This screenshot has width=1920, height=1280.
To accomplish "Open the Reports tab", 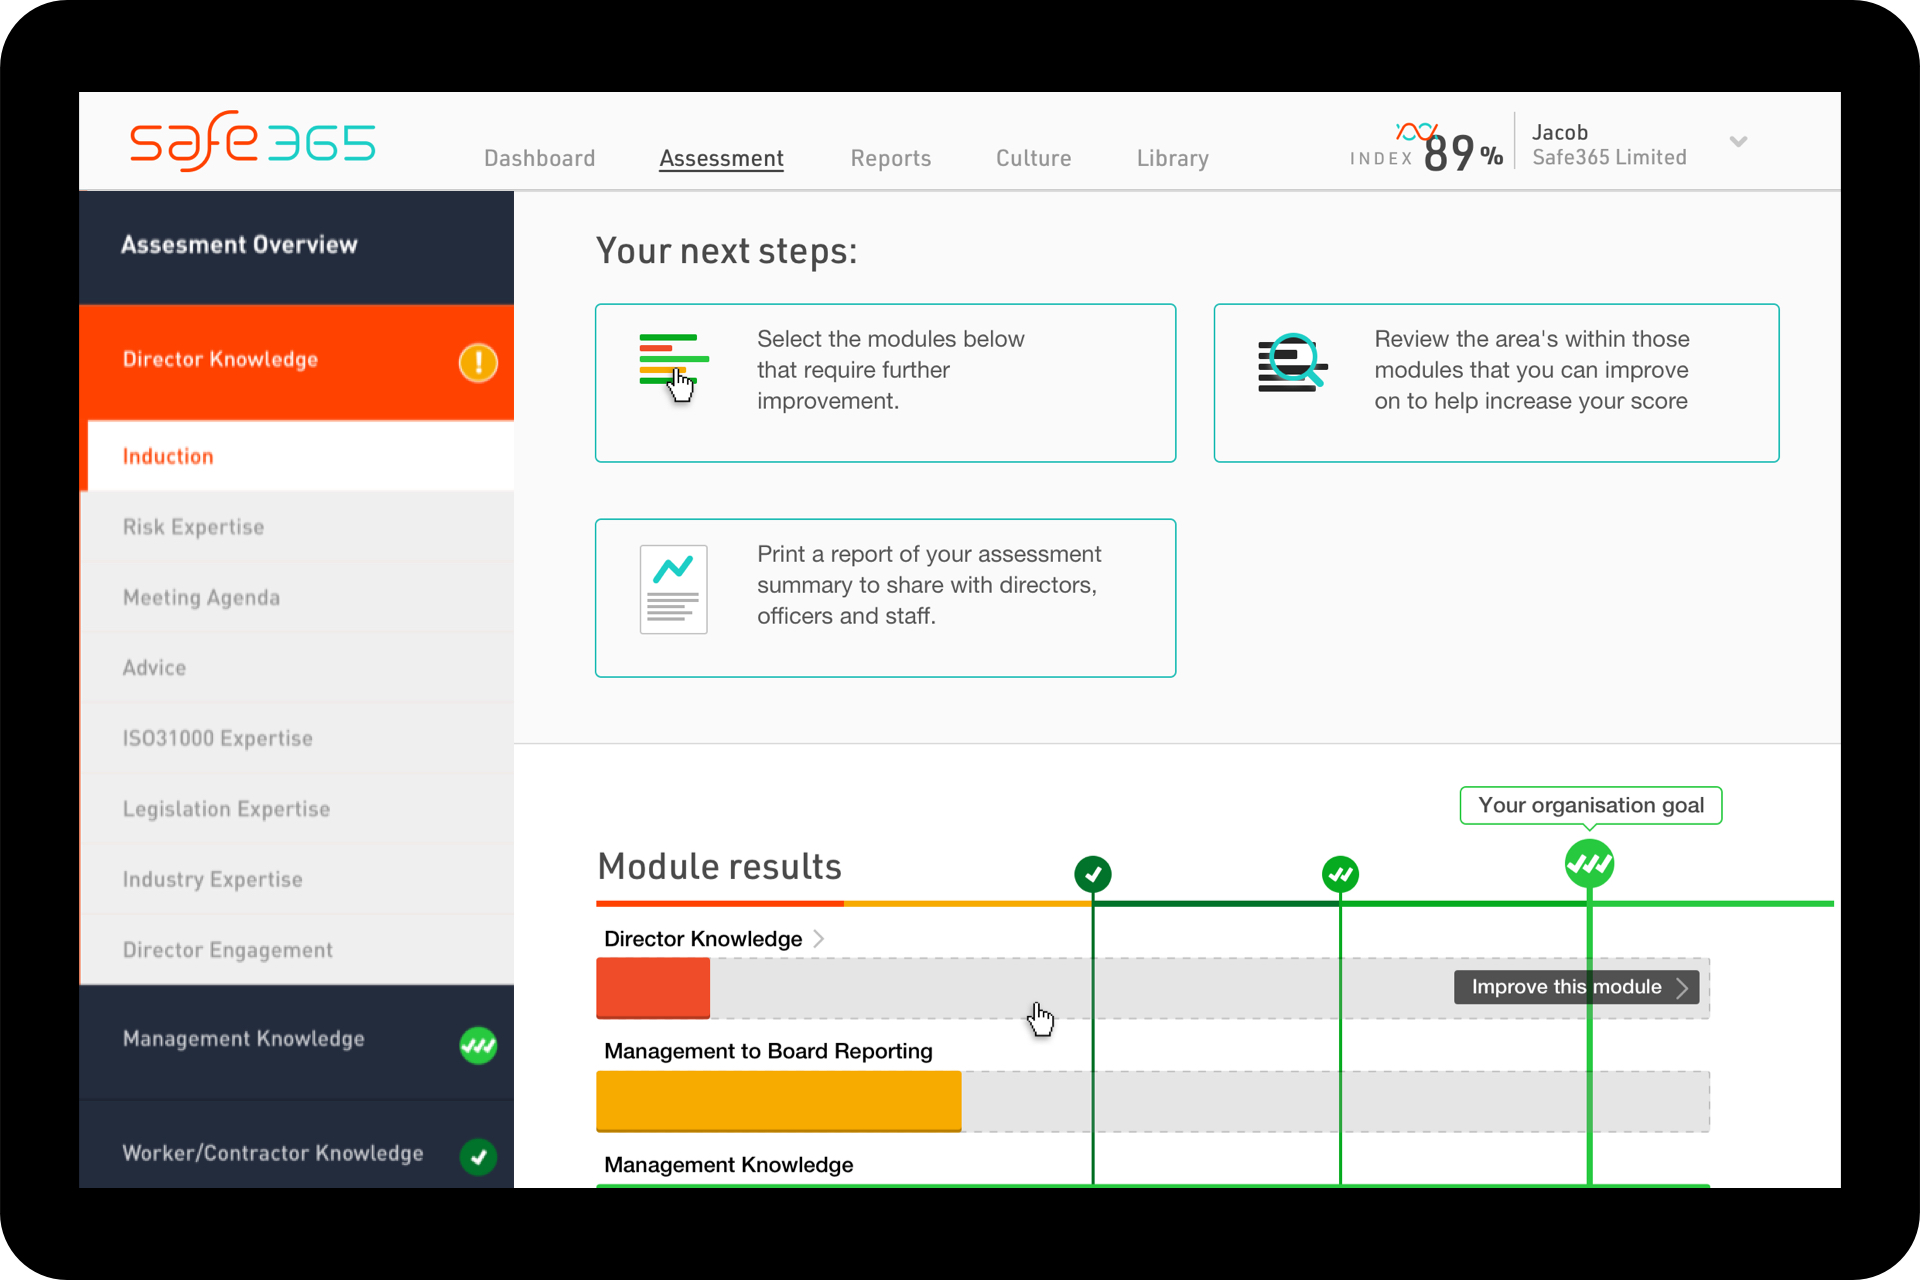I will pos(890,158).
